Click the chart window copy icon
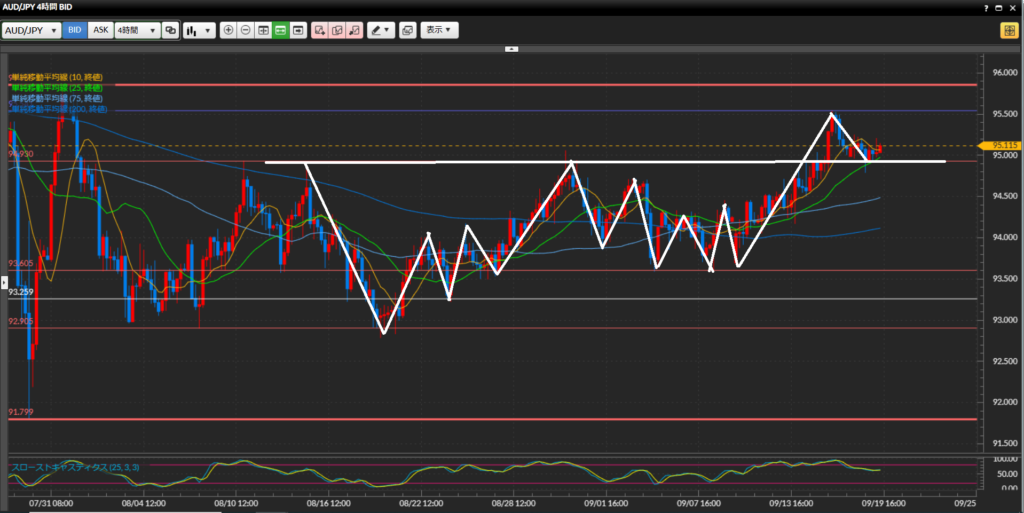Screen dimensions: 1024x513 coord(407,30)
